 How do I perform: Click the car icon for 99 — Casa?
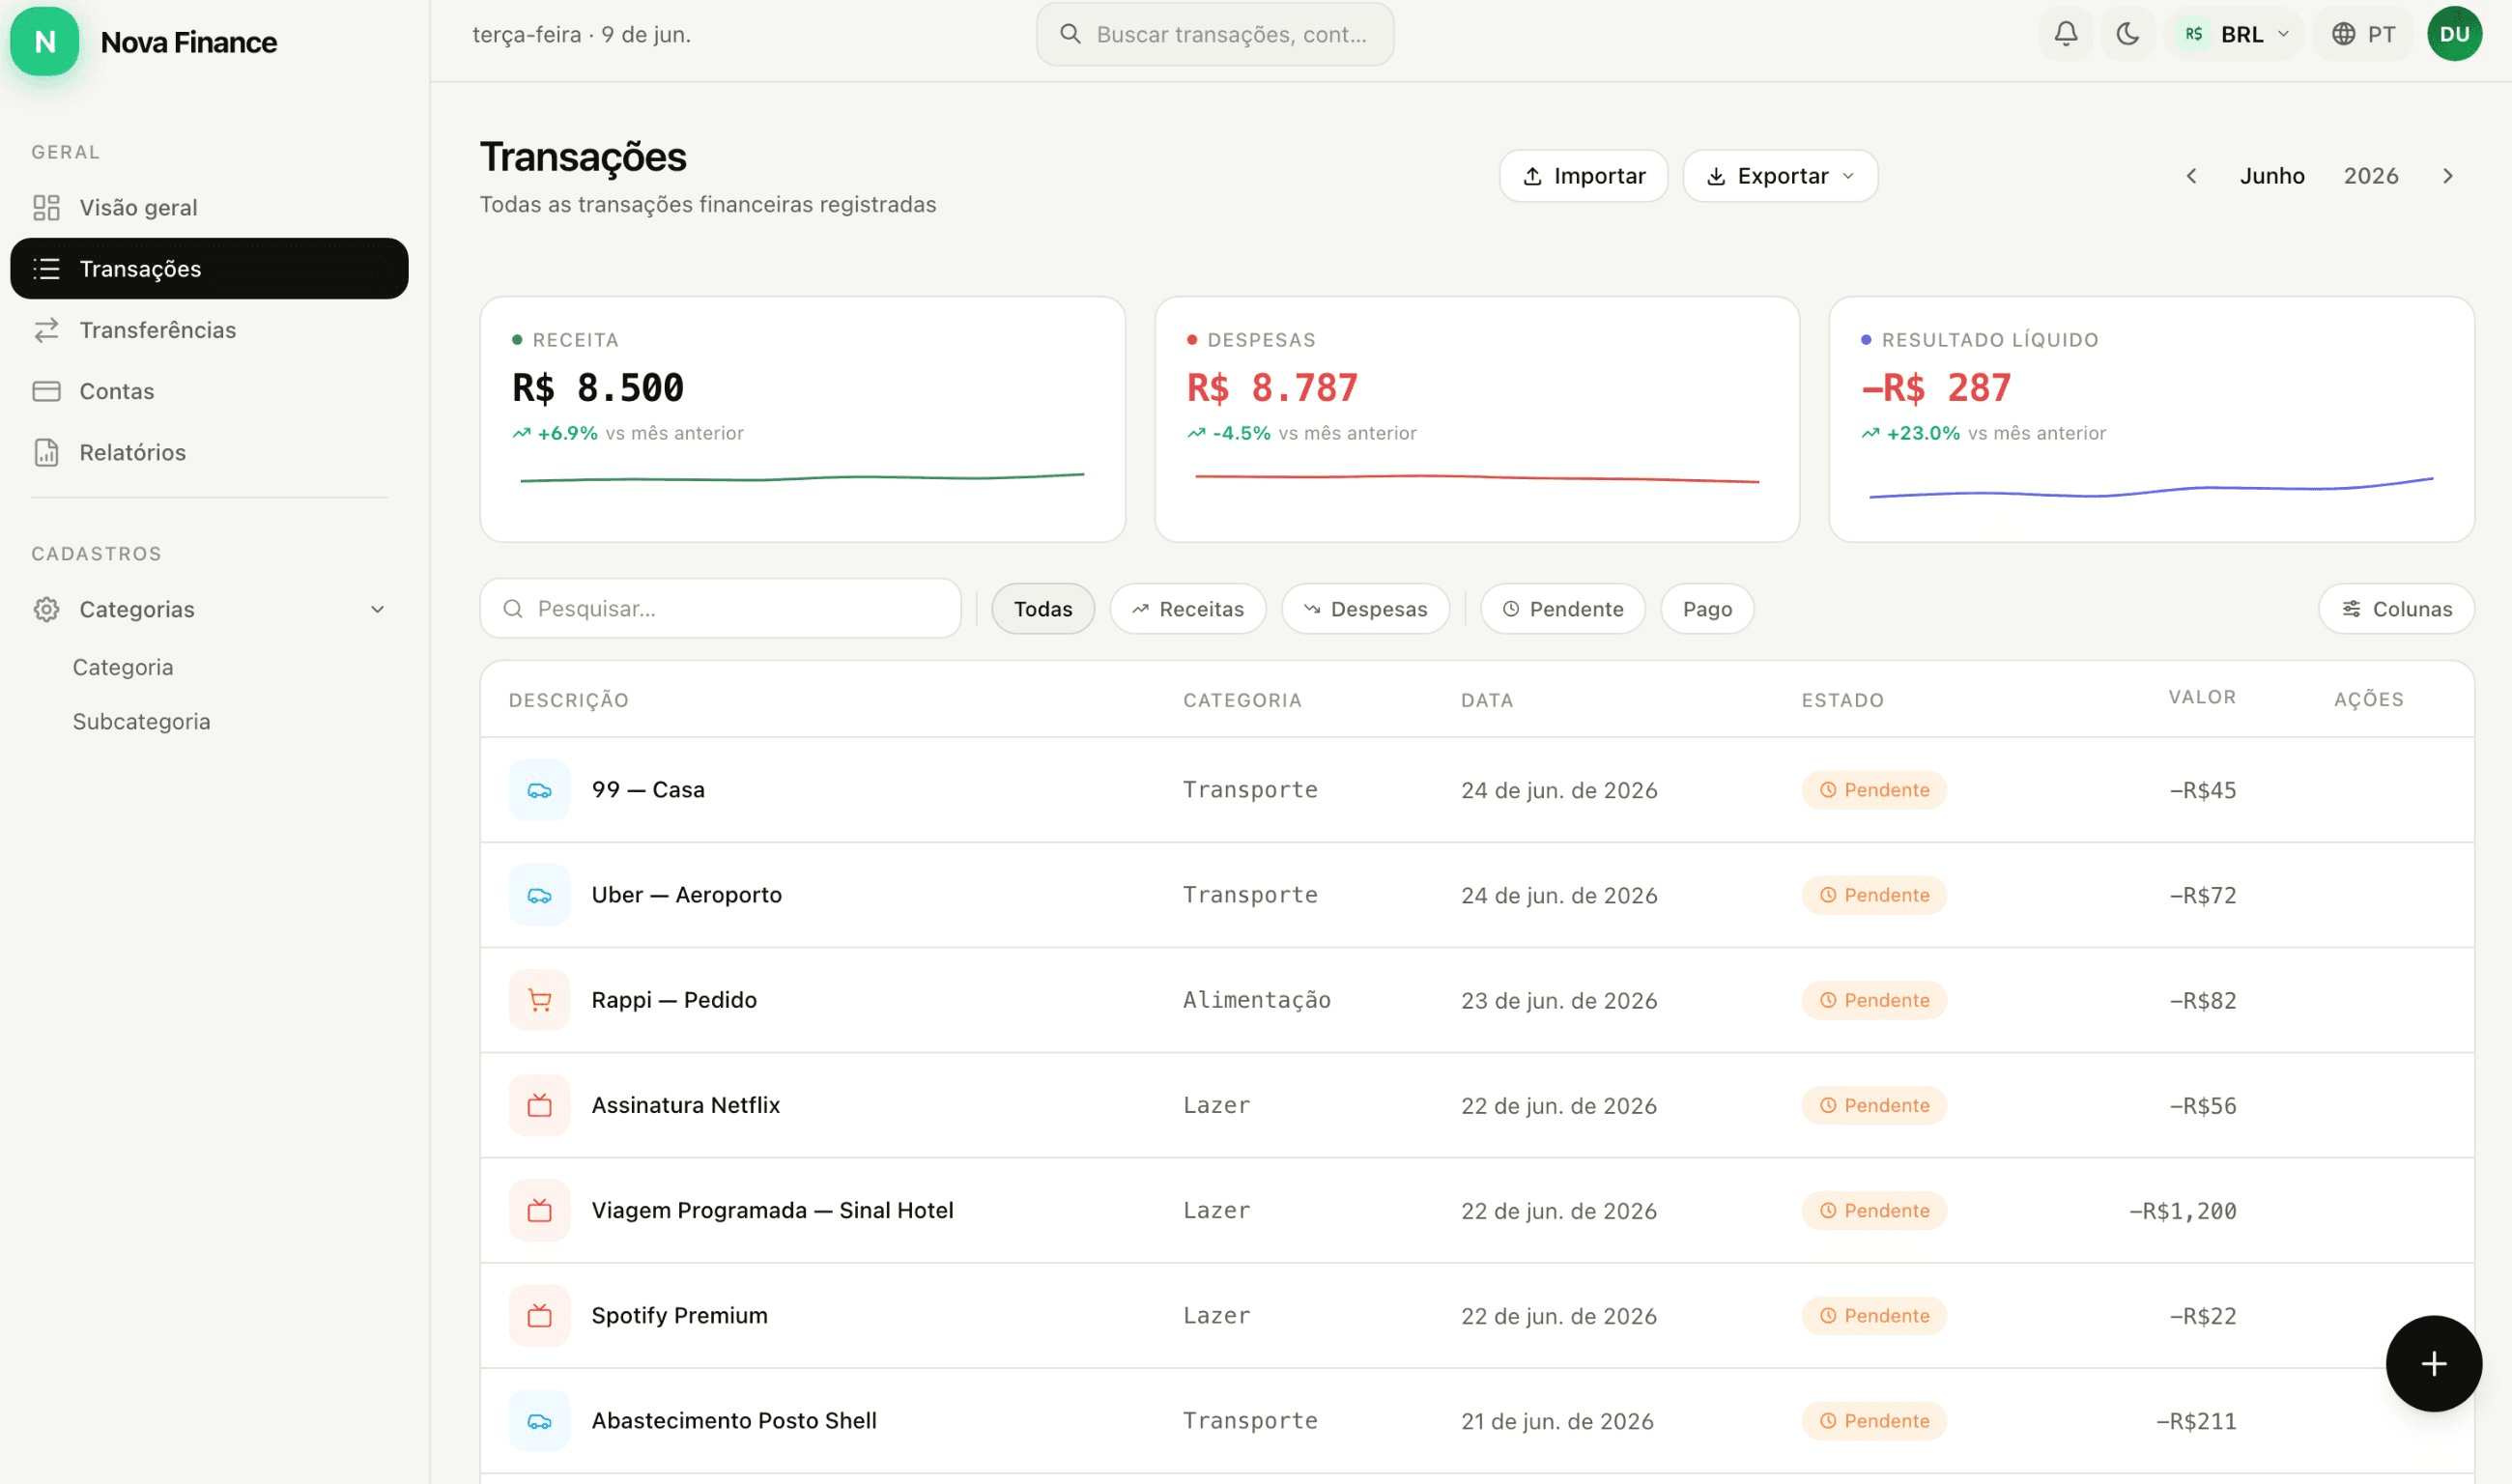539,790
